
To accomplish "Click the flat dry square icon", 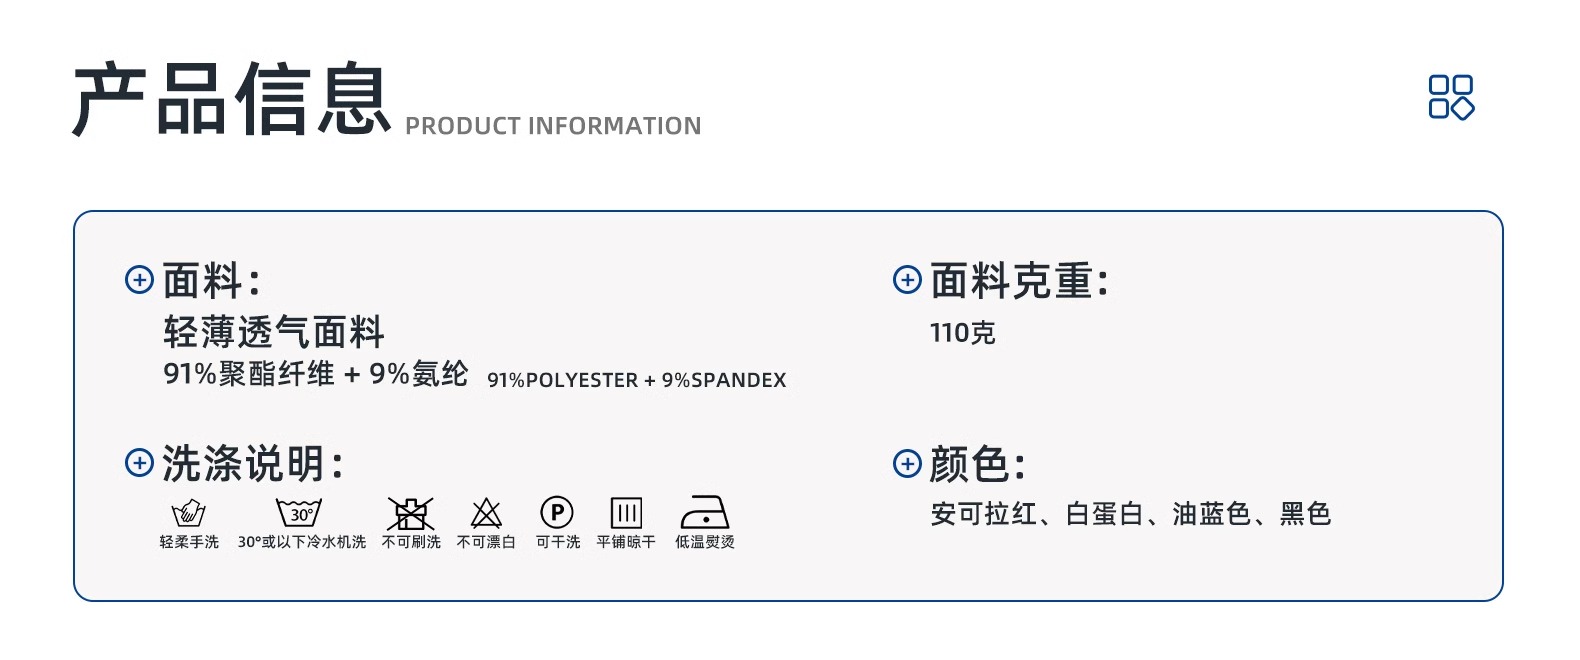I will pyautogui.click(x=626, y=513).
